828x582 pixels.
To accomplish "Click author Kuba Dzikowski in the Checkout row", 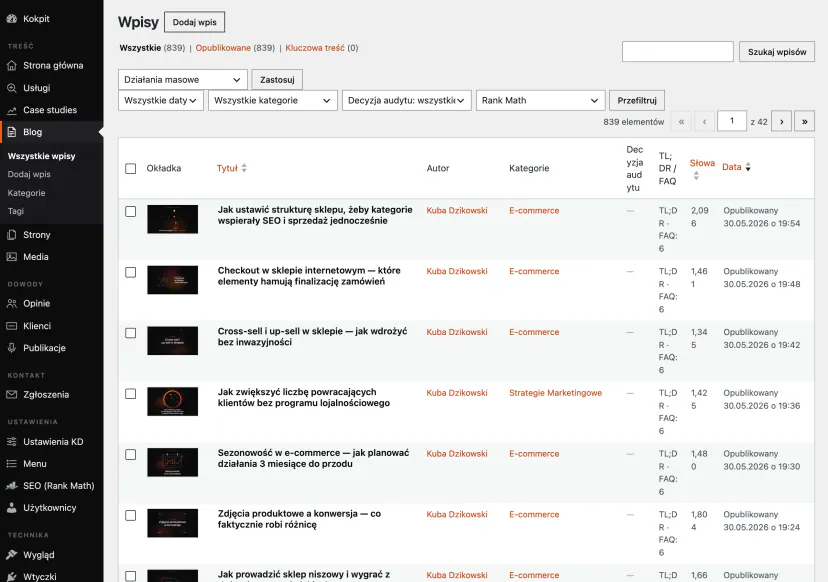I will pos(457,271).
